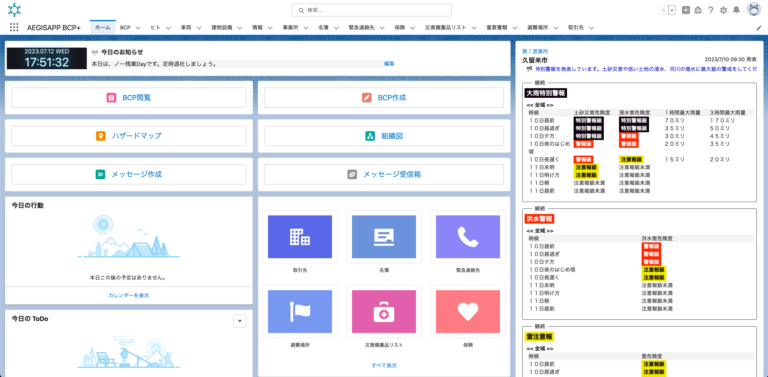
Task: Click the megaphone icon beside 特別警報 message
Action: [x=529, y=69]
